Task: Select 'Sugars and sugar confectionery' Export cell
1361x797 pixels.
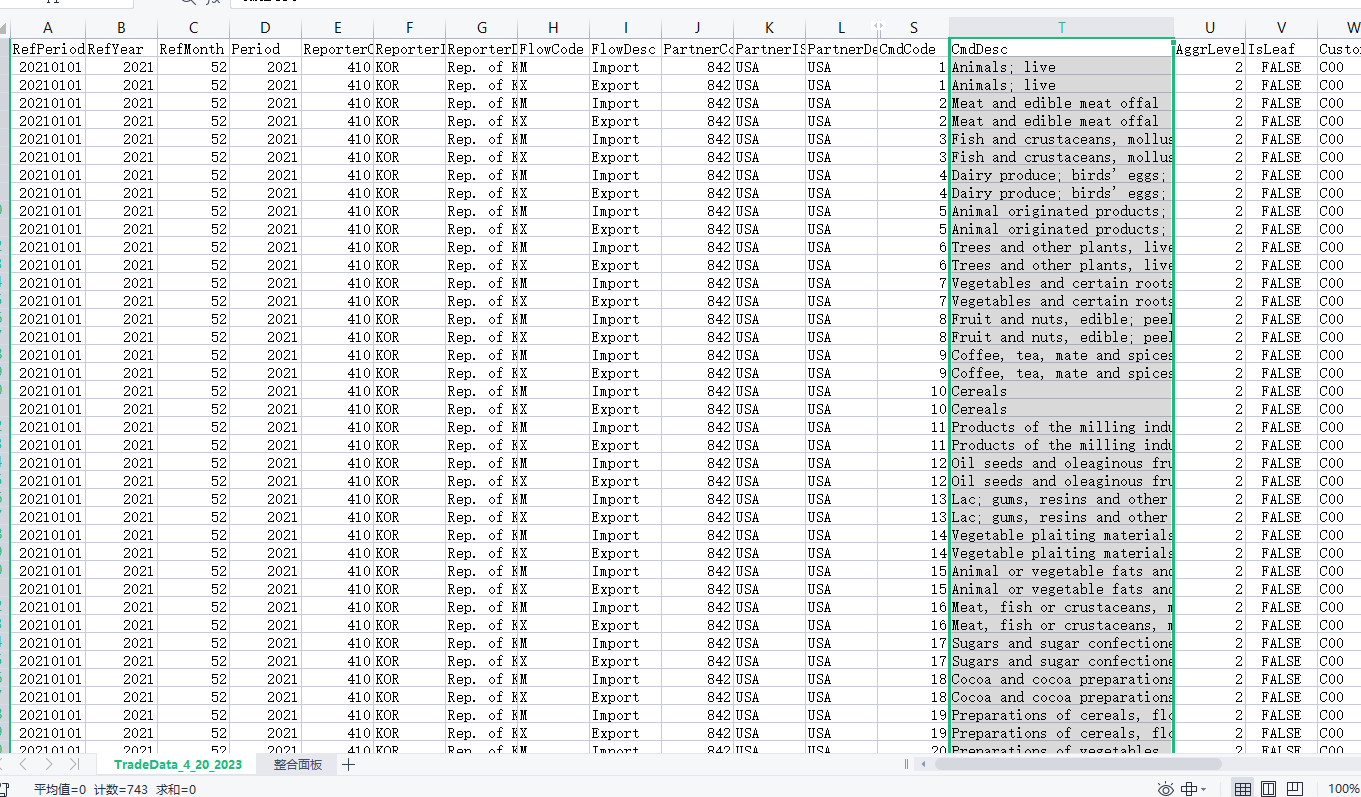Action: (1061, 661)
